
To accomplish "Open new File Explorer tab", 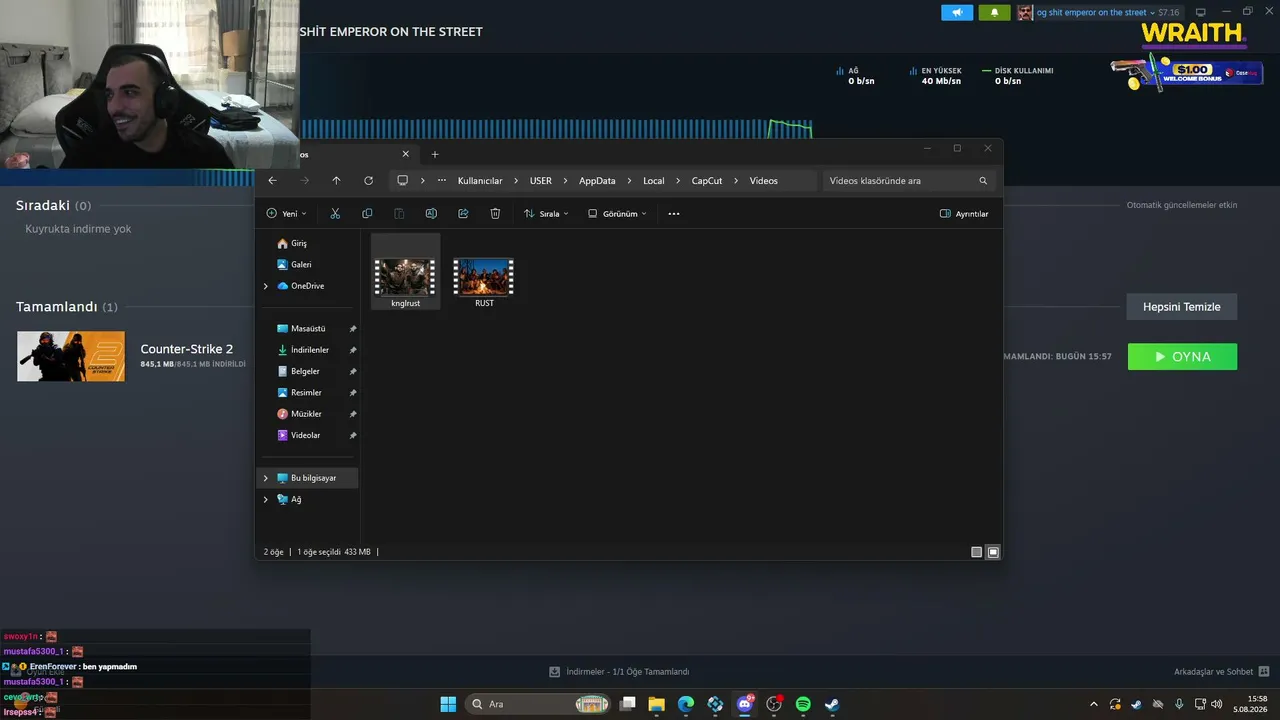I will click(435, 154).
